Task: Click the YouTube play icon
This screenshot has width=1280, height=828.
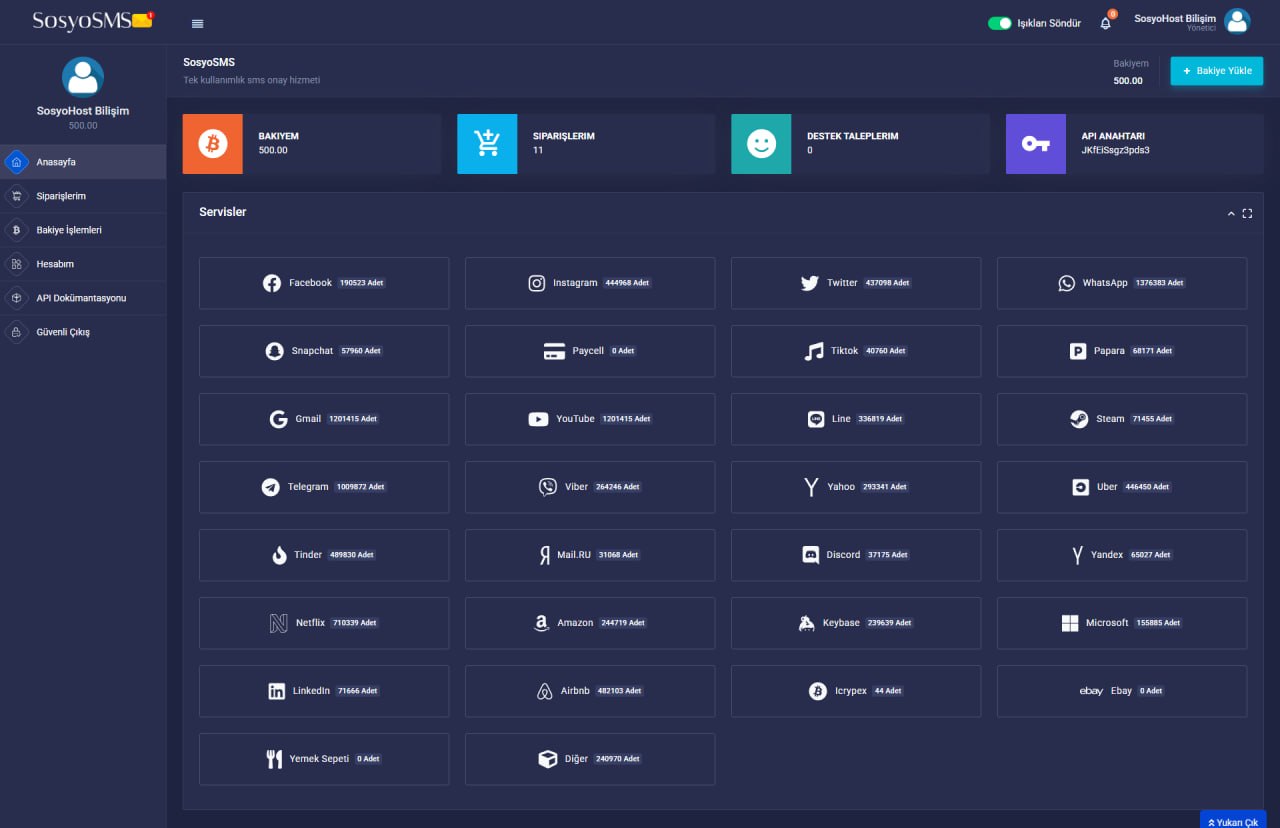Action: pyautogui.click(x=538, y=419)
